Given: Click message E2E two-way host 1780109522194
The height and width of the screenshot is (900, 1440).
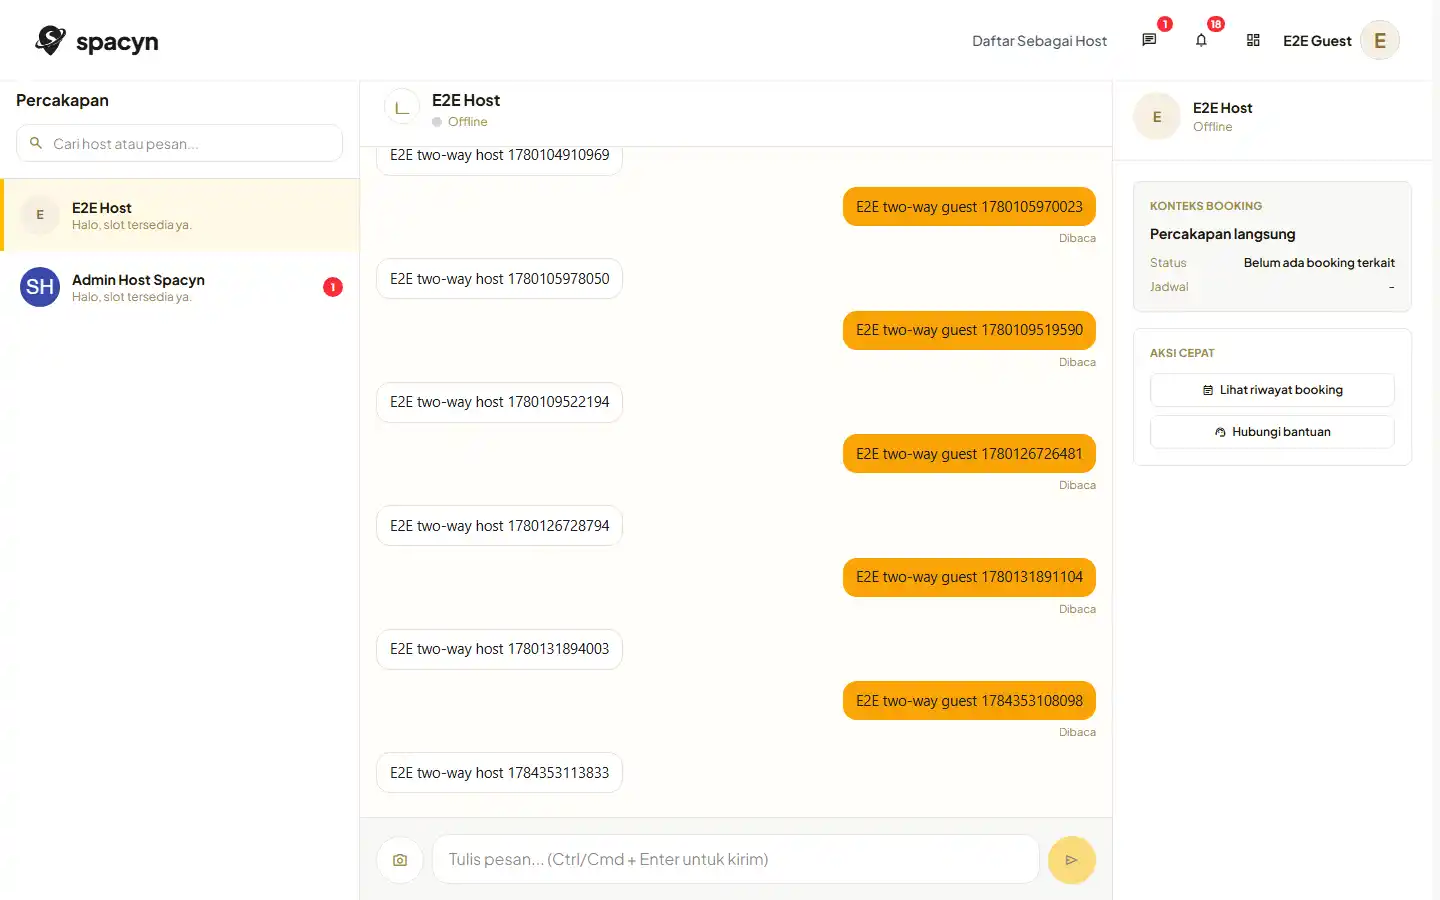Looking at the screenshot, I should (499, 402).
